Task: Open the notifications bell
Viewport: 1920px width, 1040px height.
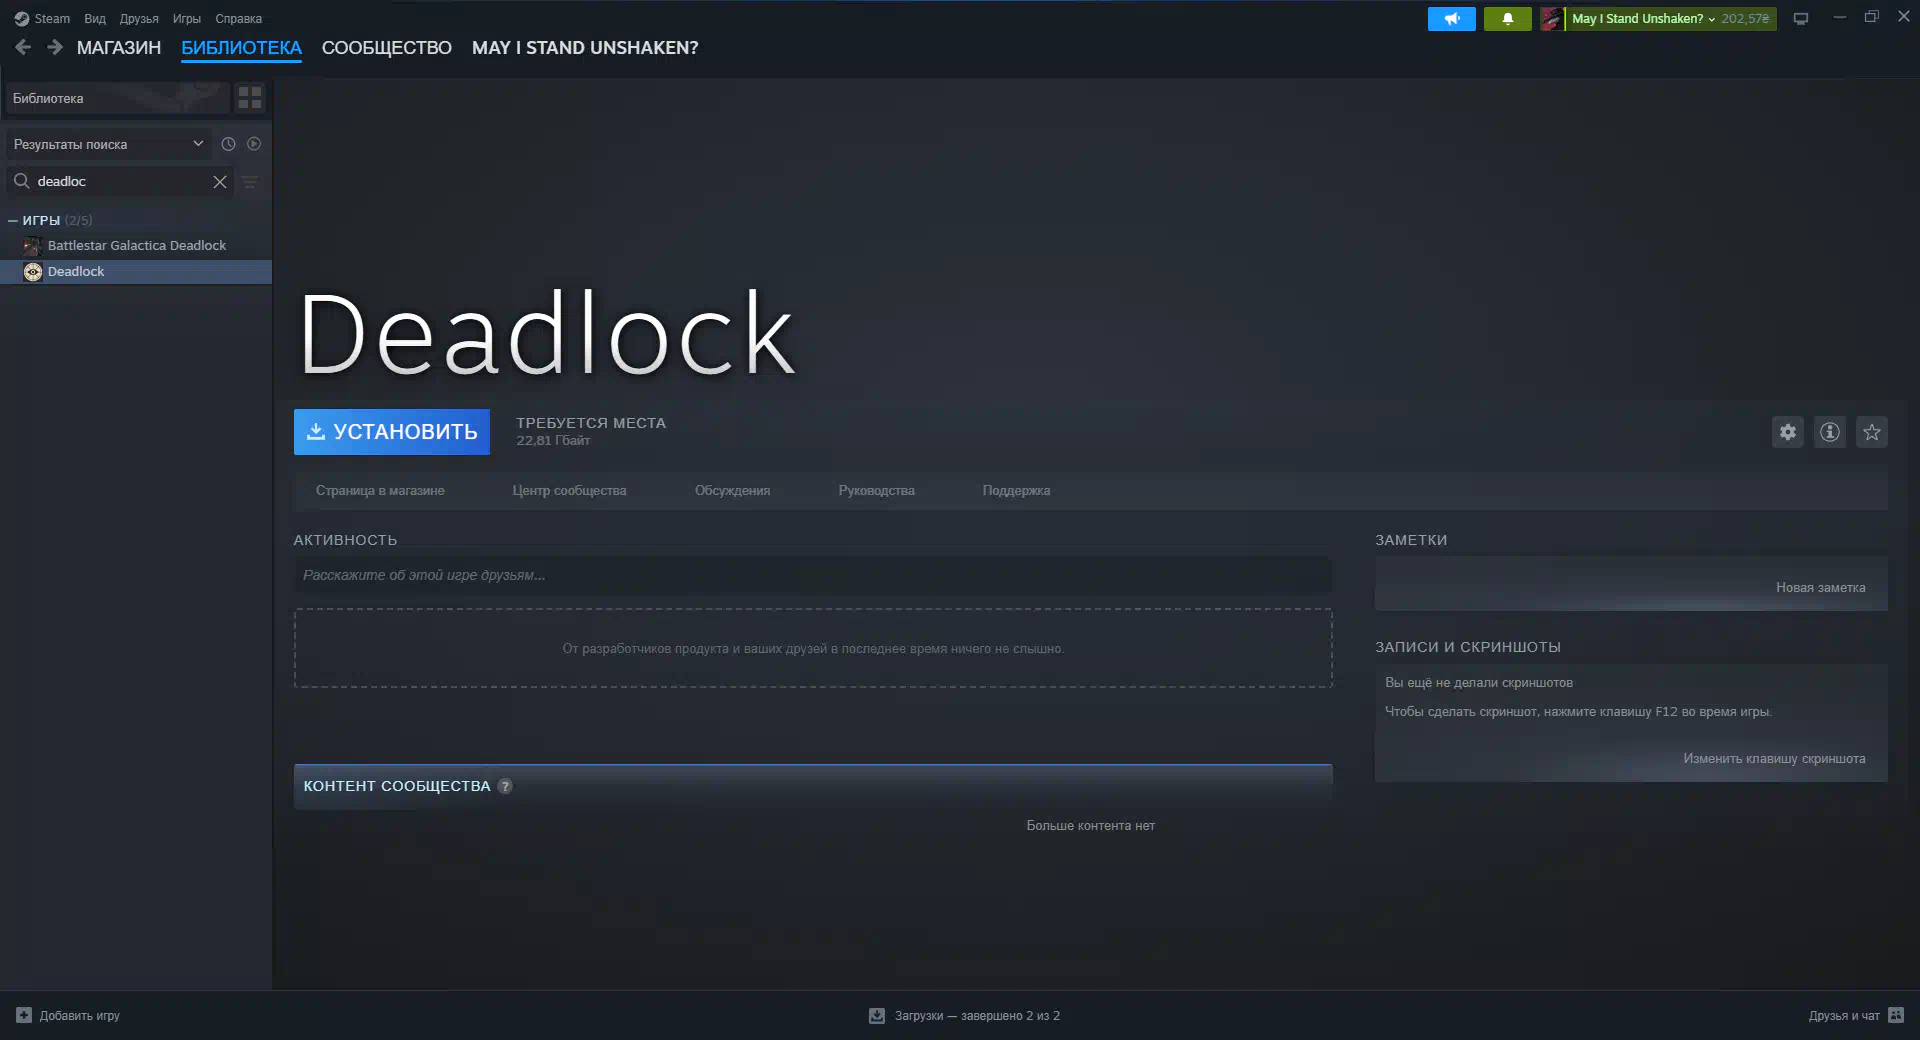Action: [x=1507, y=19]
